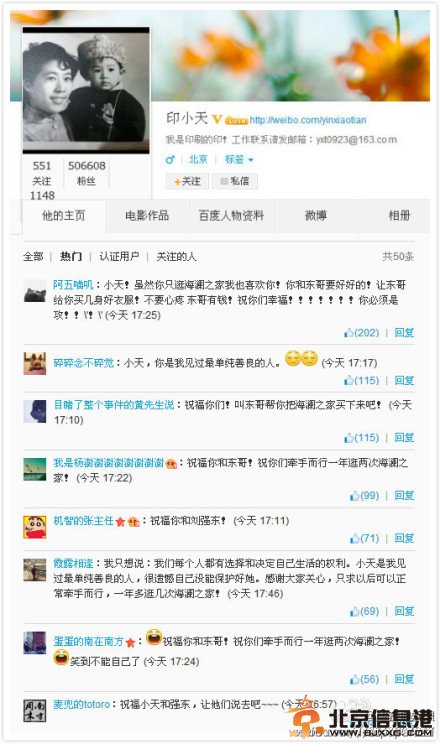This screenshot has height=744, width=440.
Task: Open the 百度人物资料 tab
Action: coord(231,215)
